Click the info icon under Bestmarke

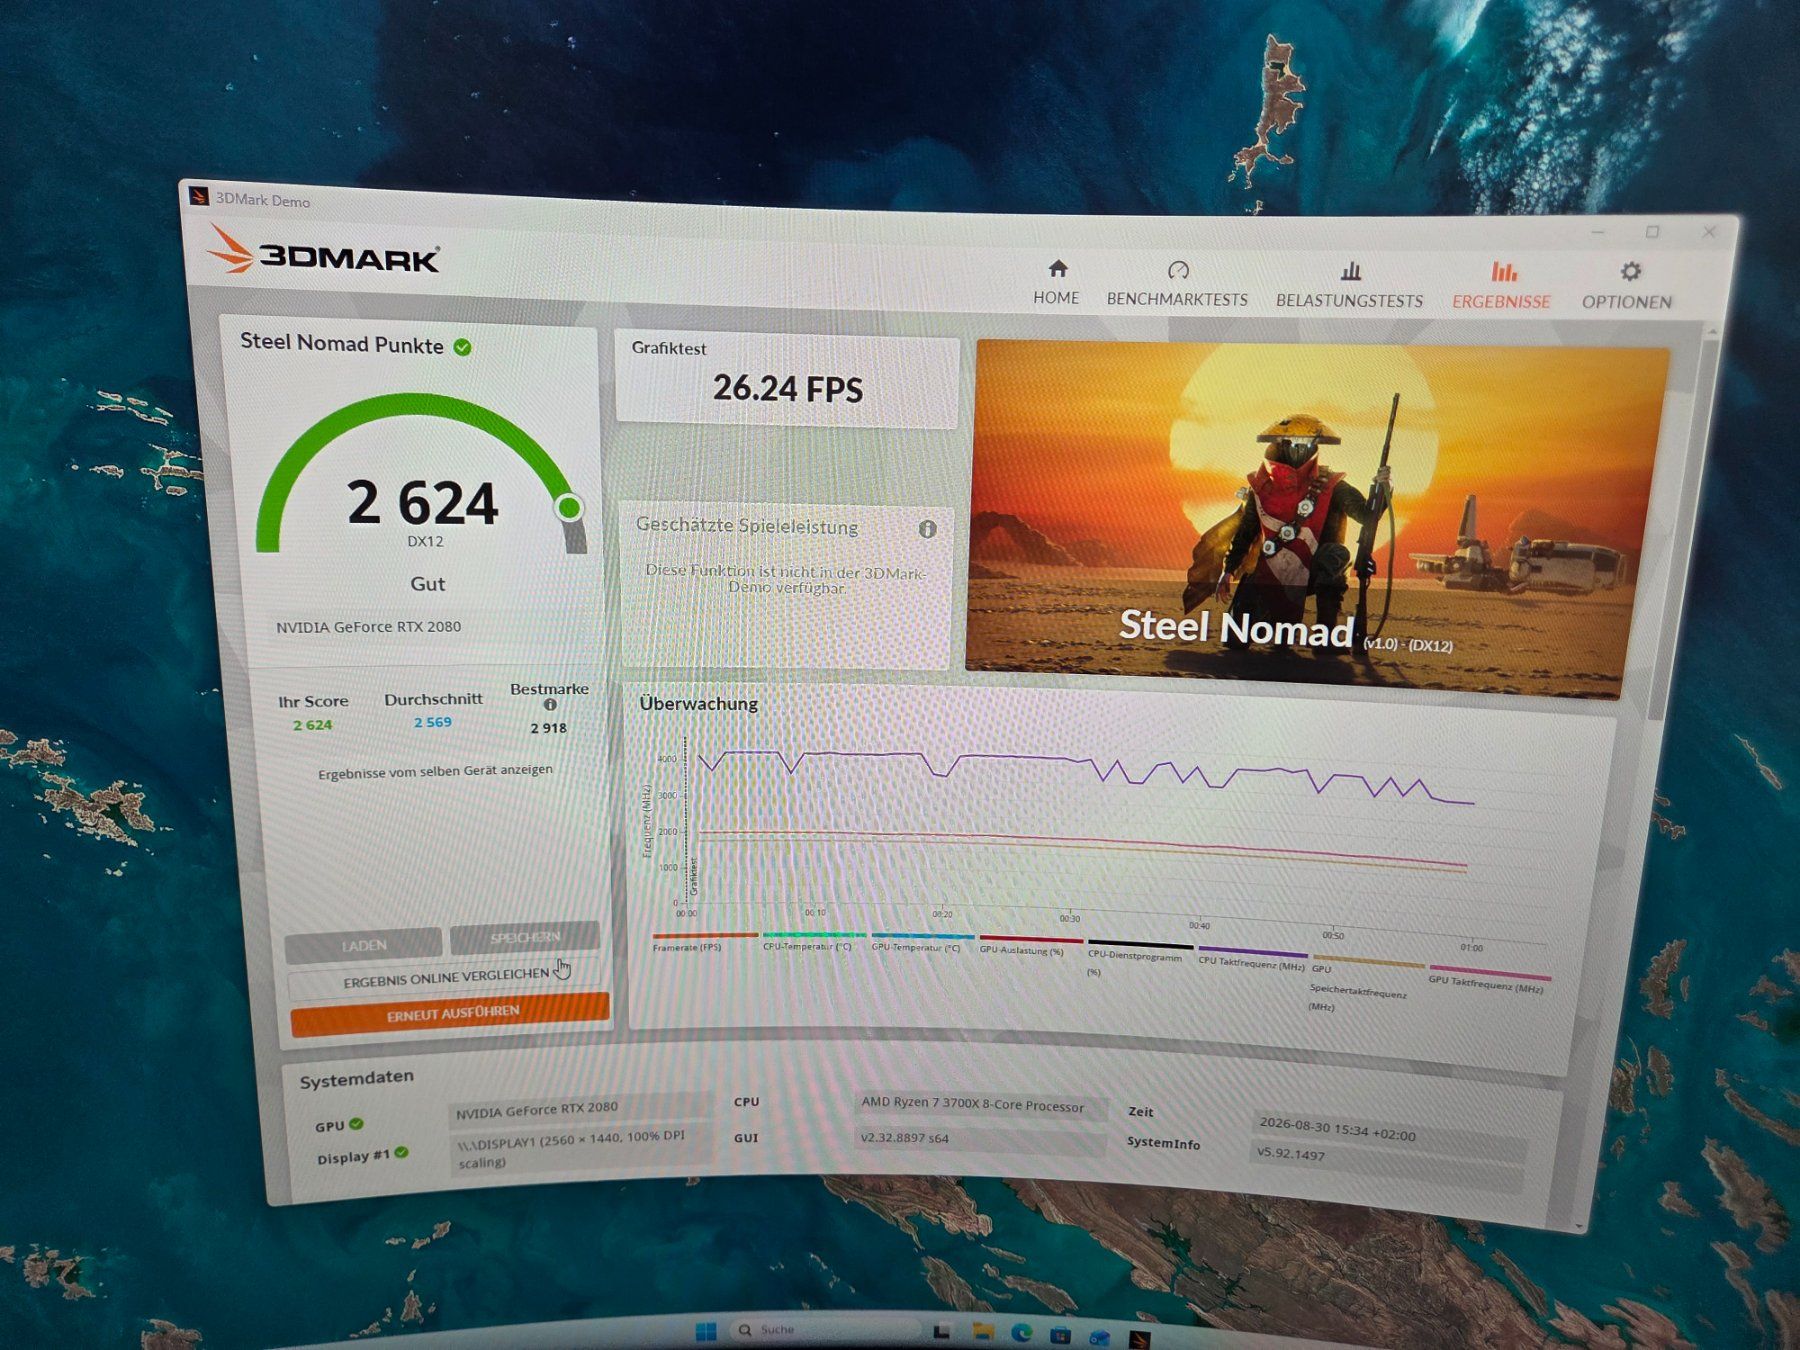550,705
